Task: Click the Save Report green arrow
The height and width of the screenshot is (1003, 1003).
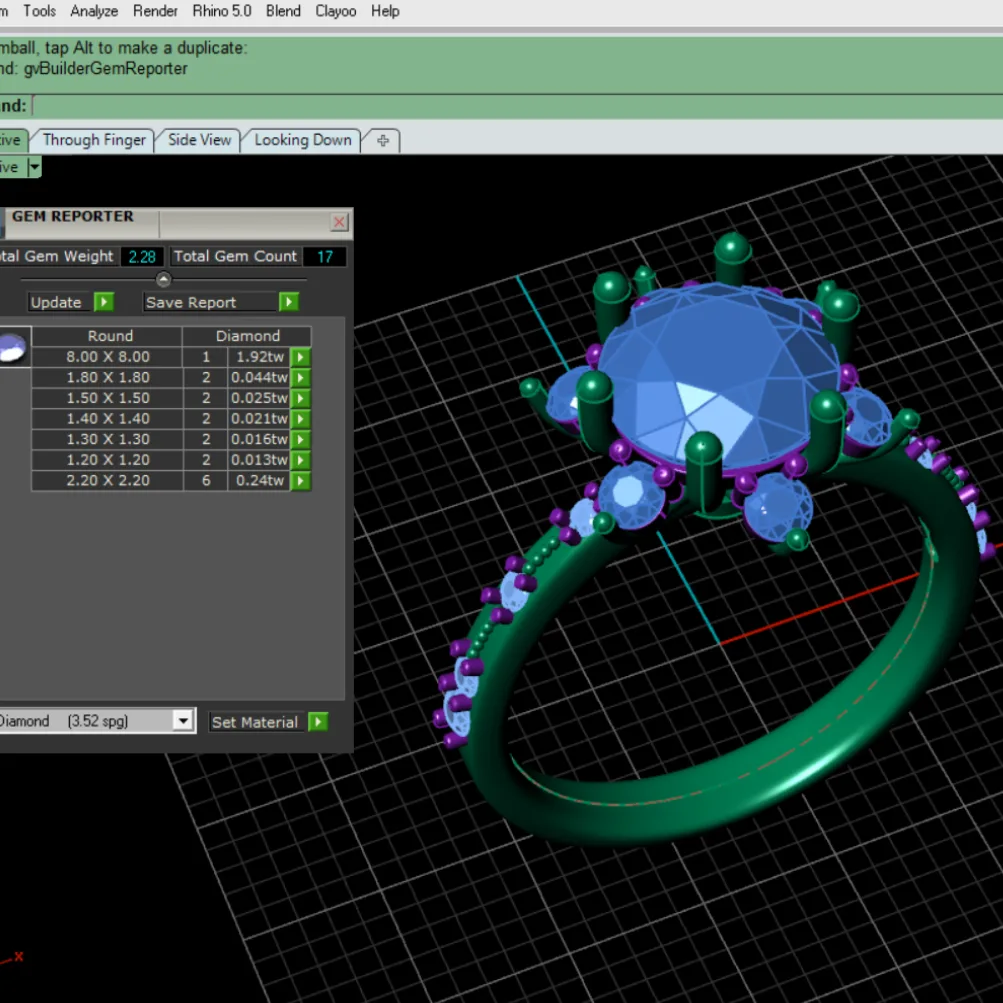Action: pos(289,302)
